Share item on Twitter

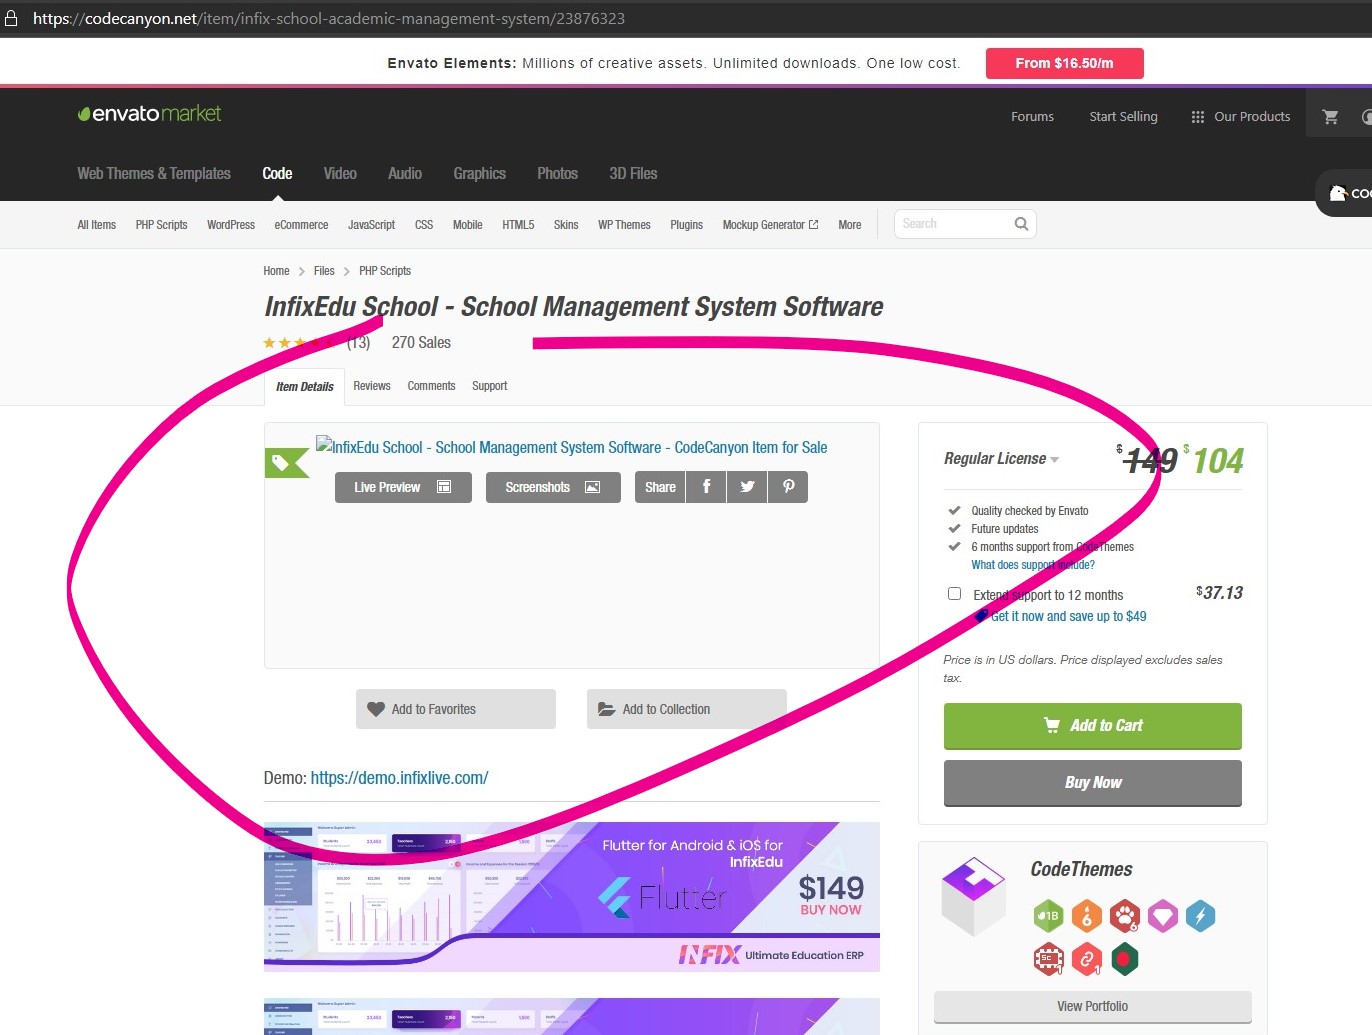pyautogui.click(x=747, y=487)
